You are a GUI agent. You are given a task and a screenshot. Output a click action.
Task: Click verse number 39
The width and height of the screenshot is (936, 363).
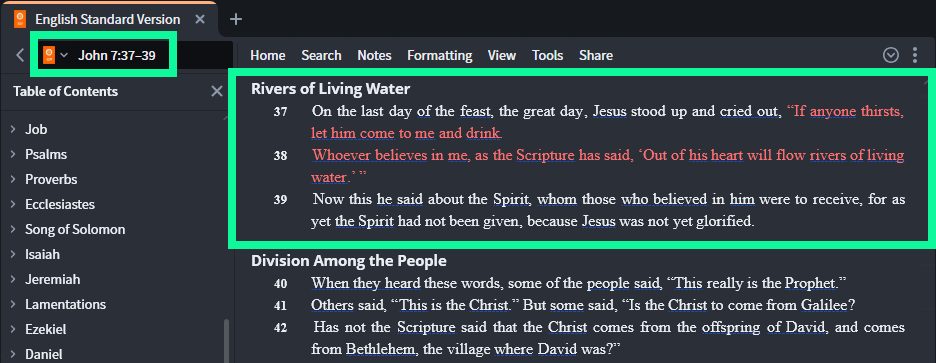pos(281,200)
